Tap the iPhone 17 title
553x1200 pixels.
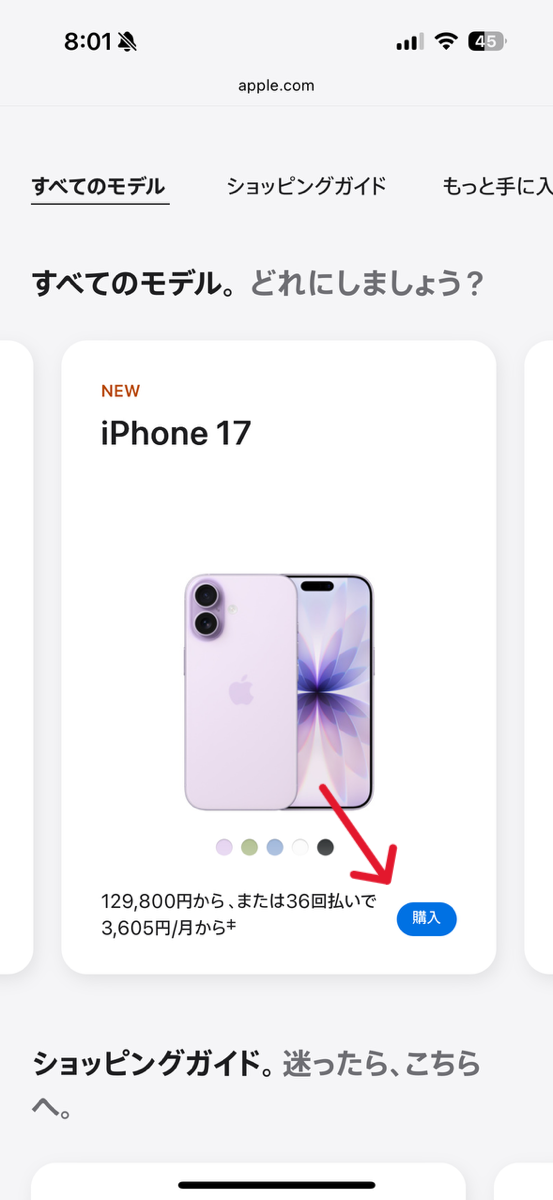tap(176, 433)
